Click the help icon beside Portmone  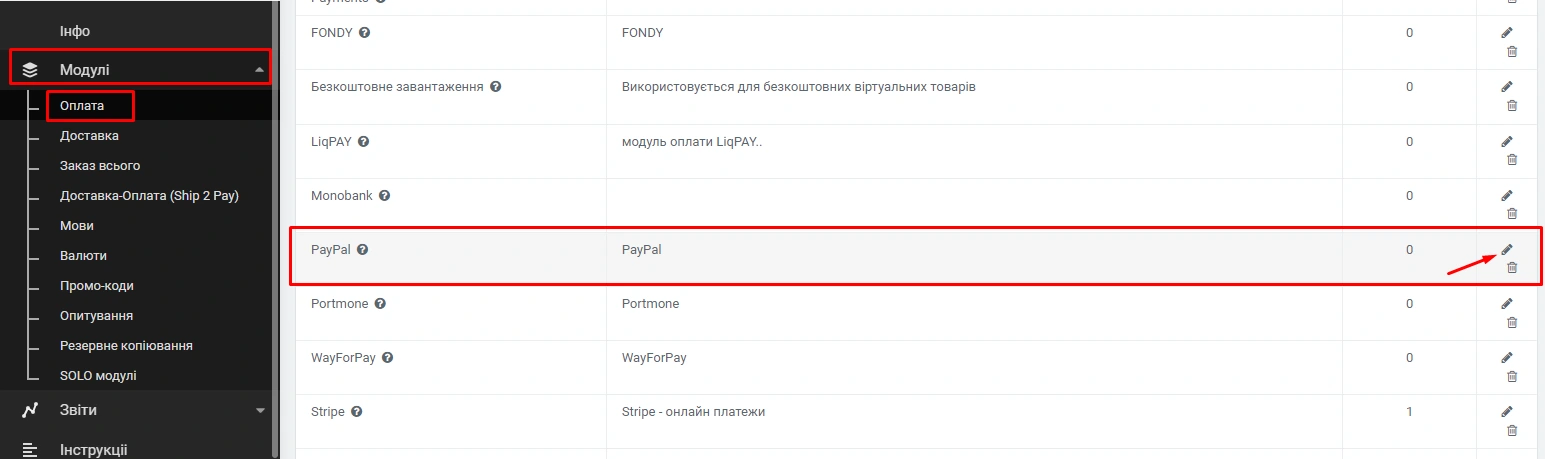click(380, 303)
